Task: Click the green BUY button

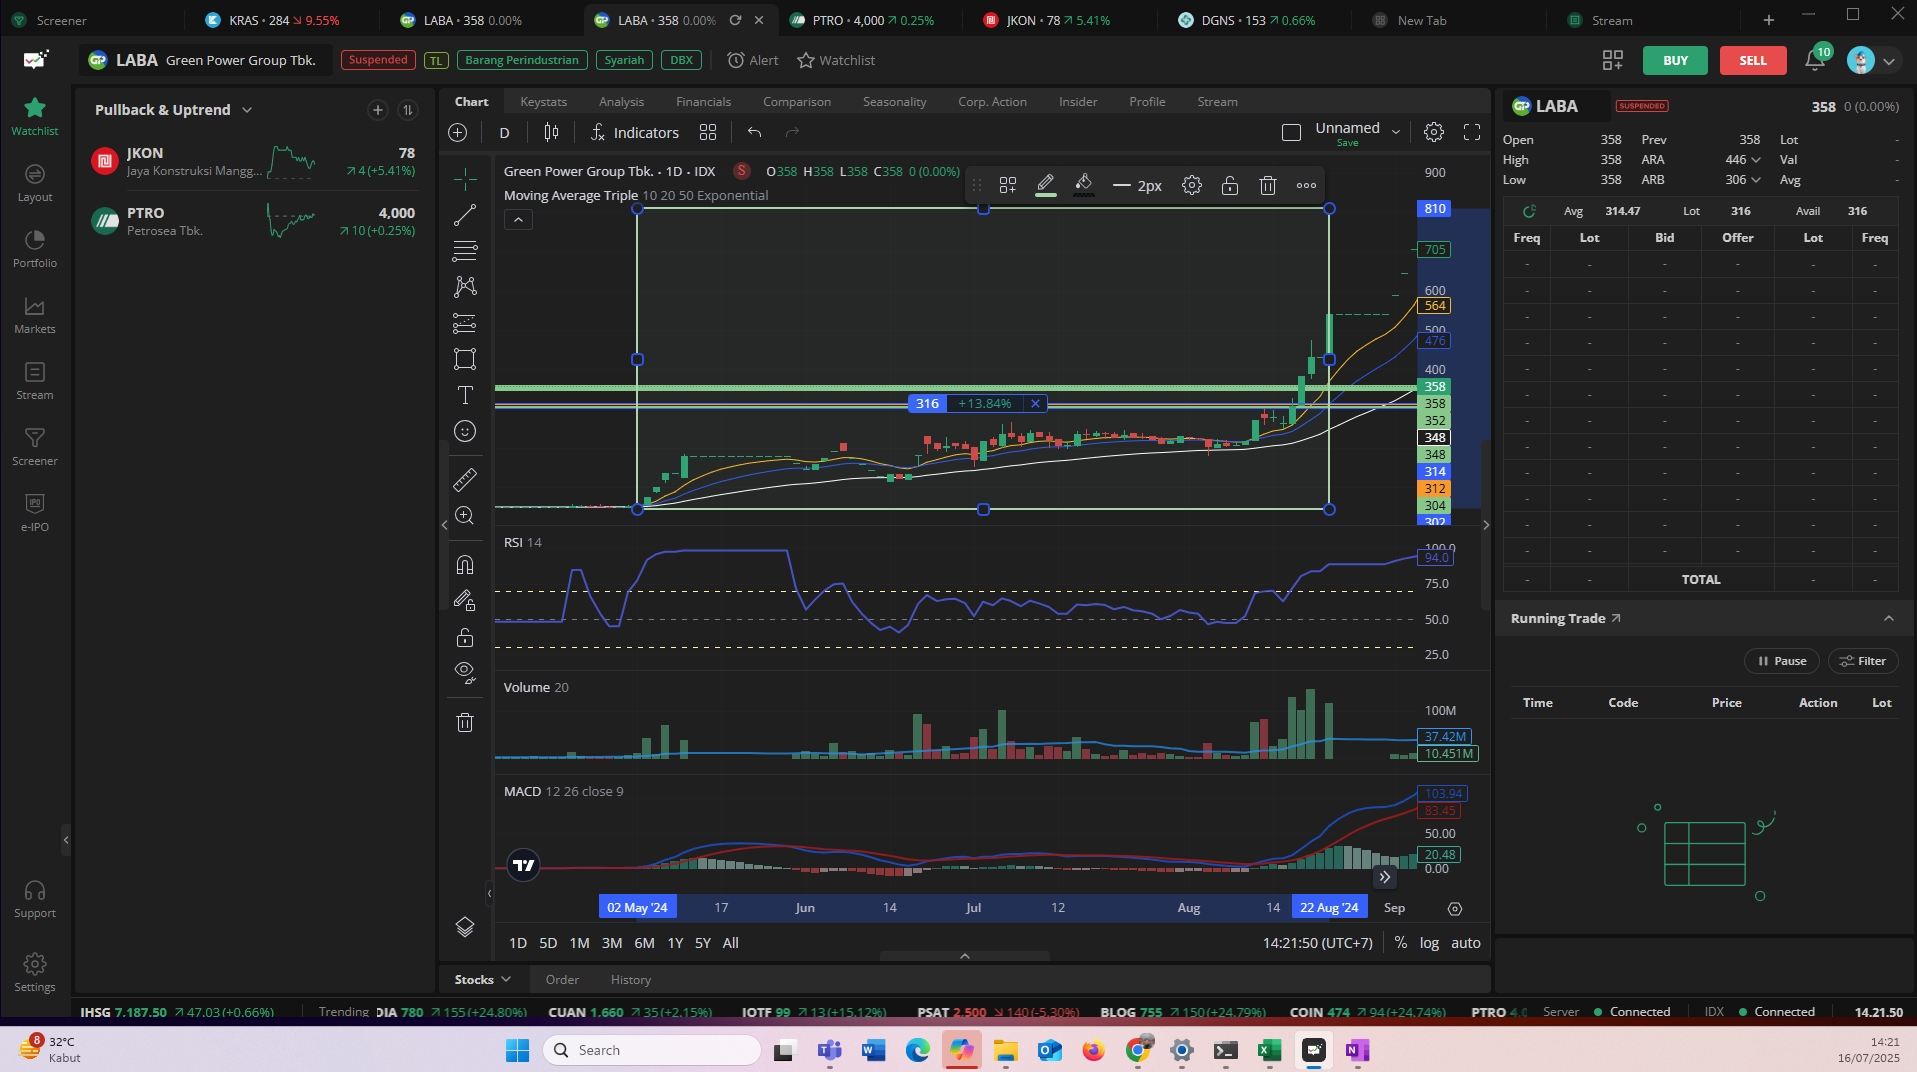Action: (x=1675, y=60)
